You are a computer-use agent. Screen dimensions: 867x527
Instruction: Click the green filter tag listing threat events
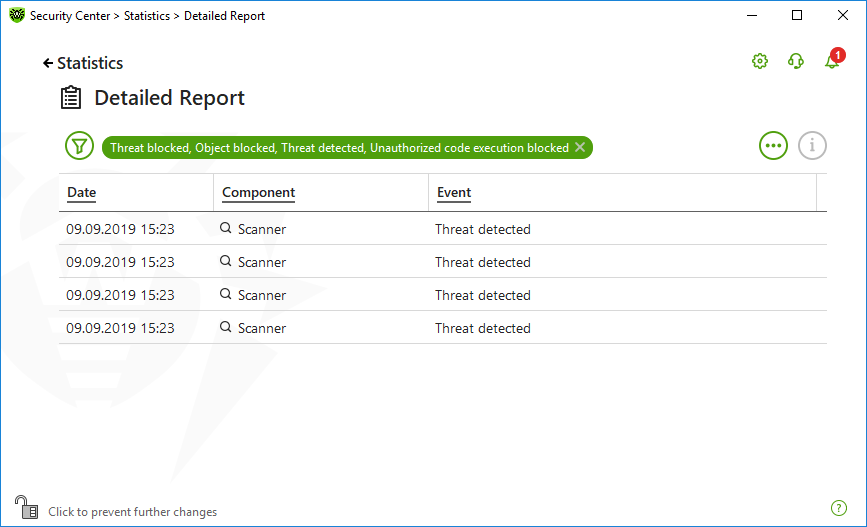tap(347, 148)
